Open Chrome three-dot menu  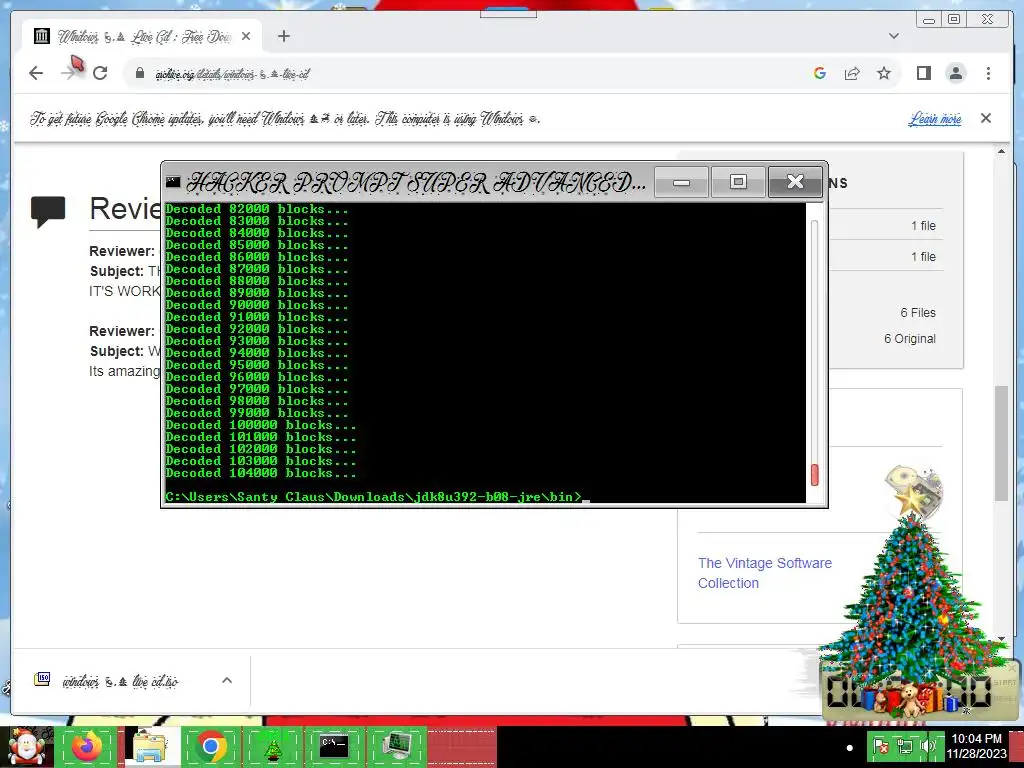pyautogui.click(x=988, y=73)
